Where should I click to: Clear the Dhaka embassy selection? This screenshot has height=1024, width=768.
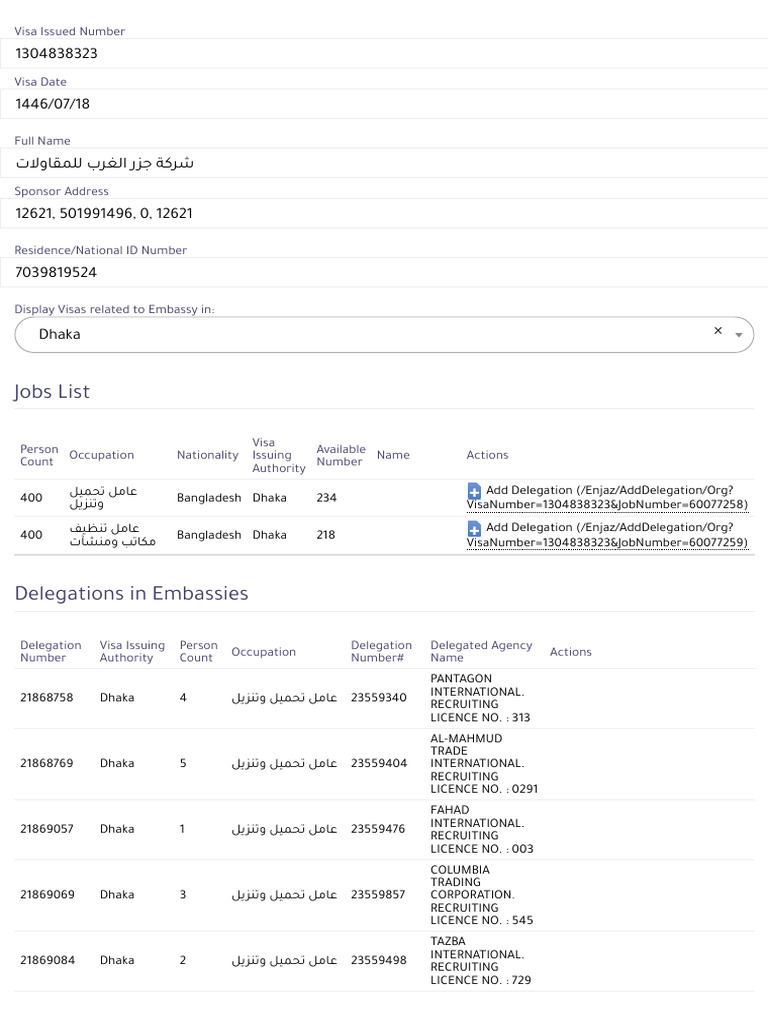coord(718,331)
